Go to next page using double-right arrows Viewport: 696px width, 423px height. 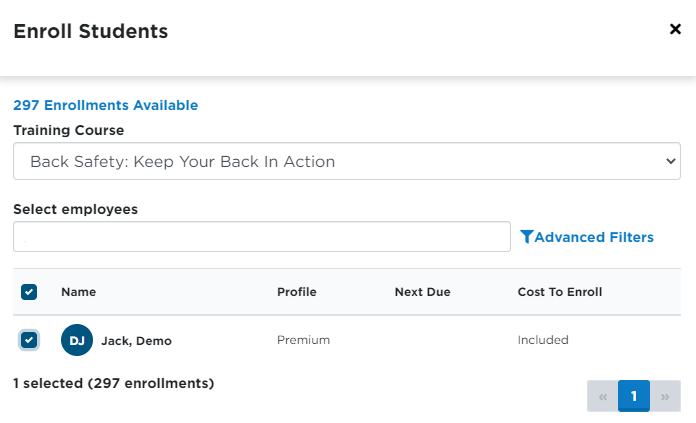tap(665, 396)
